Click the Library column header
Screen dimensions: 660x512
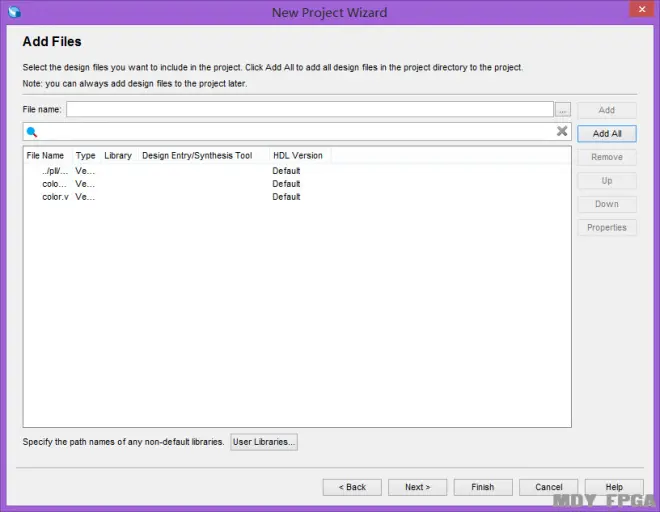point(118,156)
